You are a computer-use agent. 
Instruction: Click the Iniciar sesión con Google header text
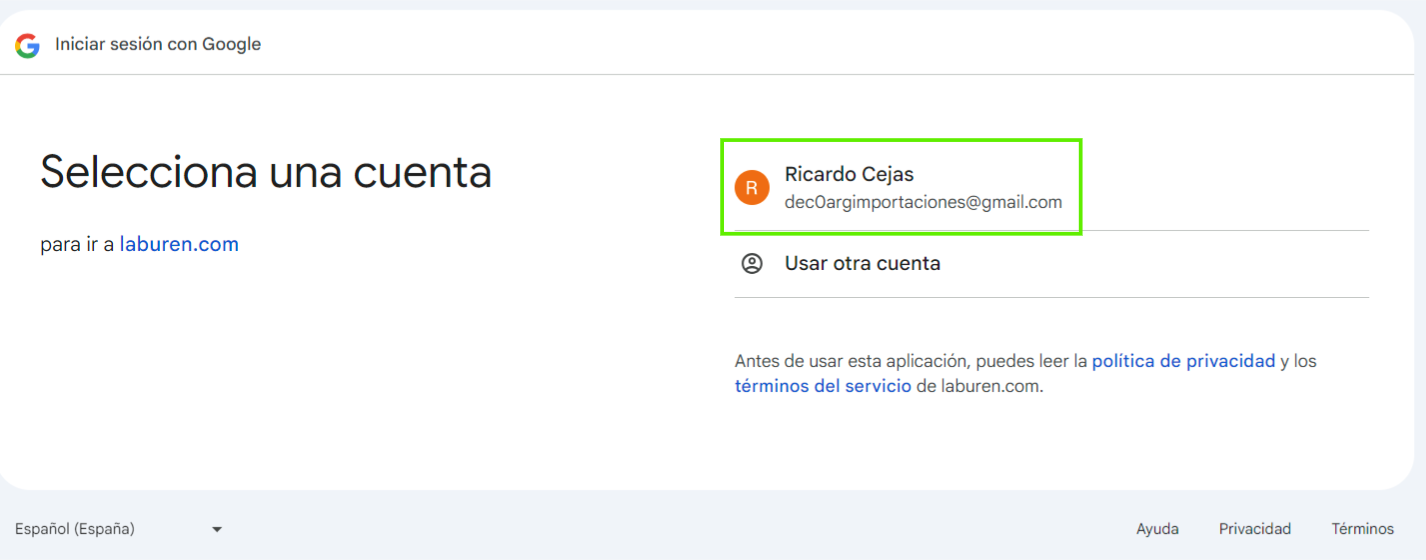158,44
